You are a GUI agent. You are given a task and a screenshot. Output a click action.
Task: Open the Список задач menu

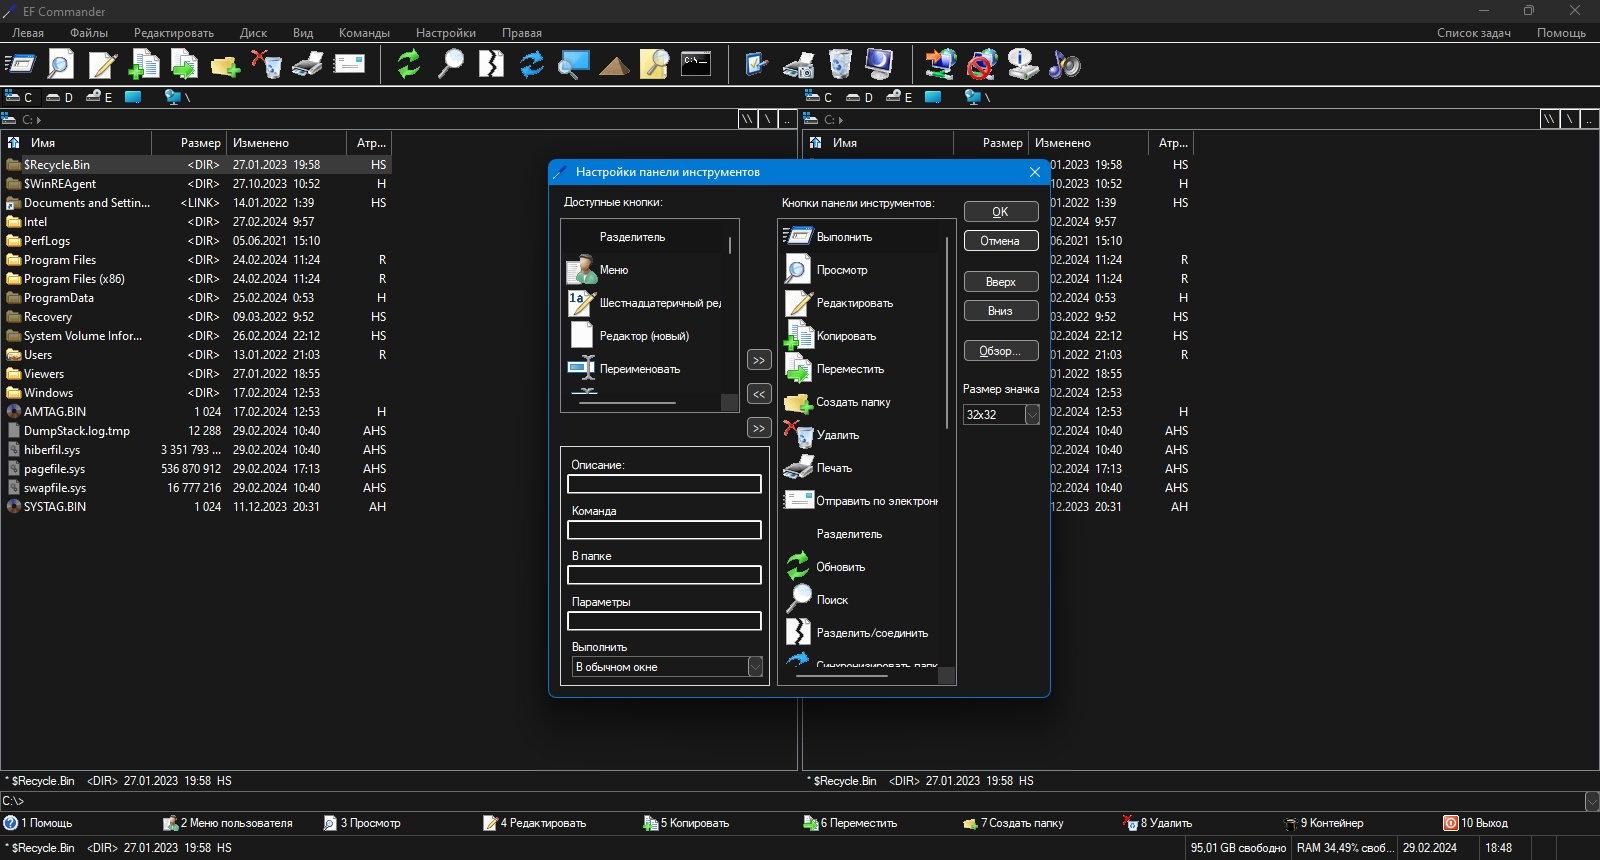[1473, 33]
